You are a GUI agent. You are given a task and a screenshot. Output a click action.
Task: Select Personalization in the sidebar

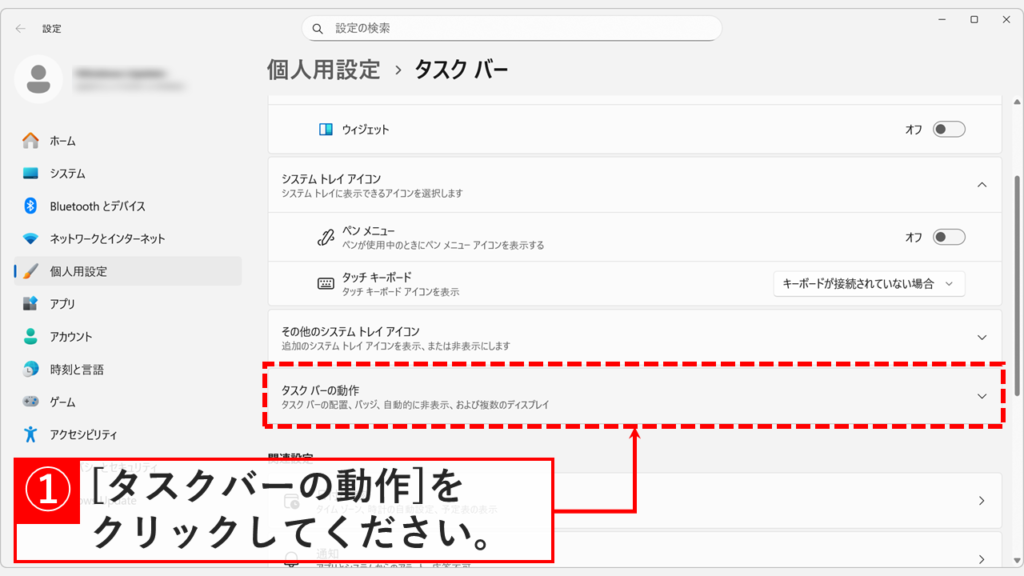pyautogui.click(x=78, y=271)
